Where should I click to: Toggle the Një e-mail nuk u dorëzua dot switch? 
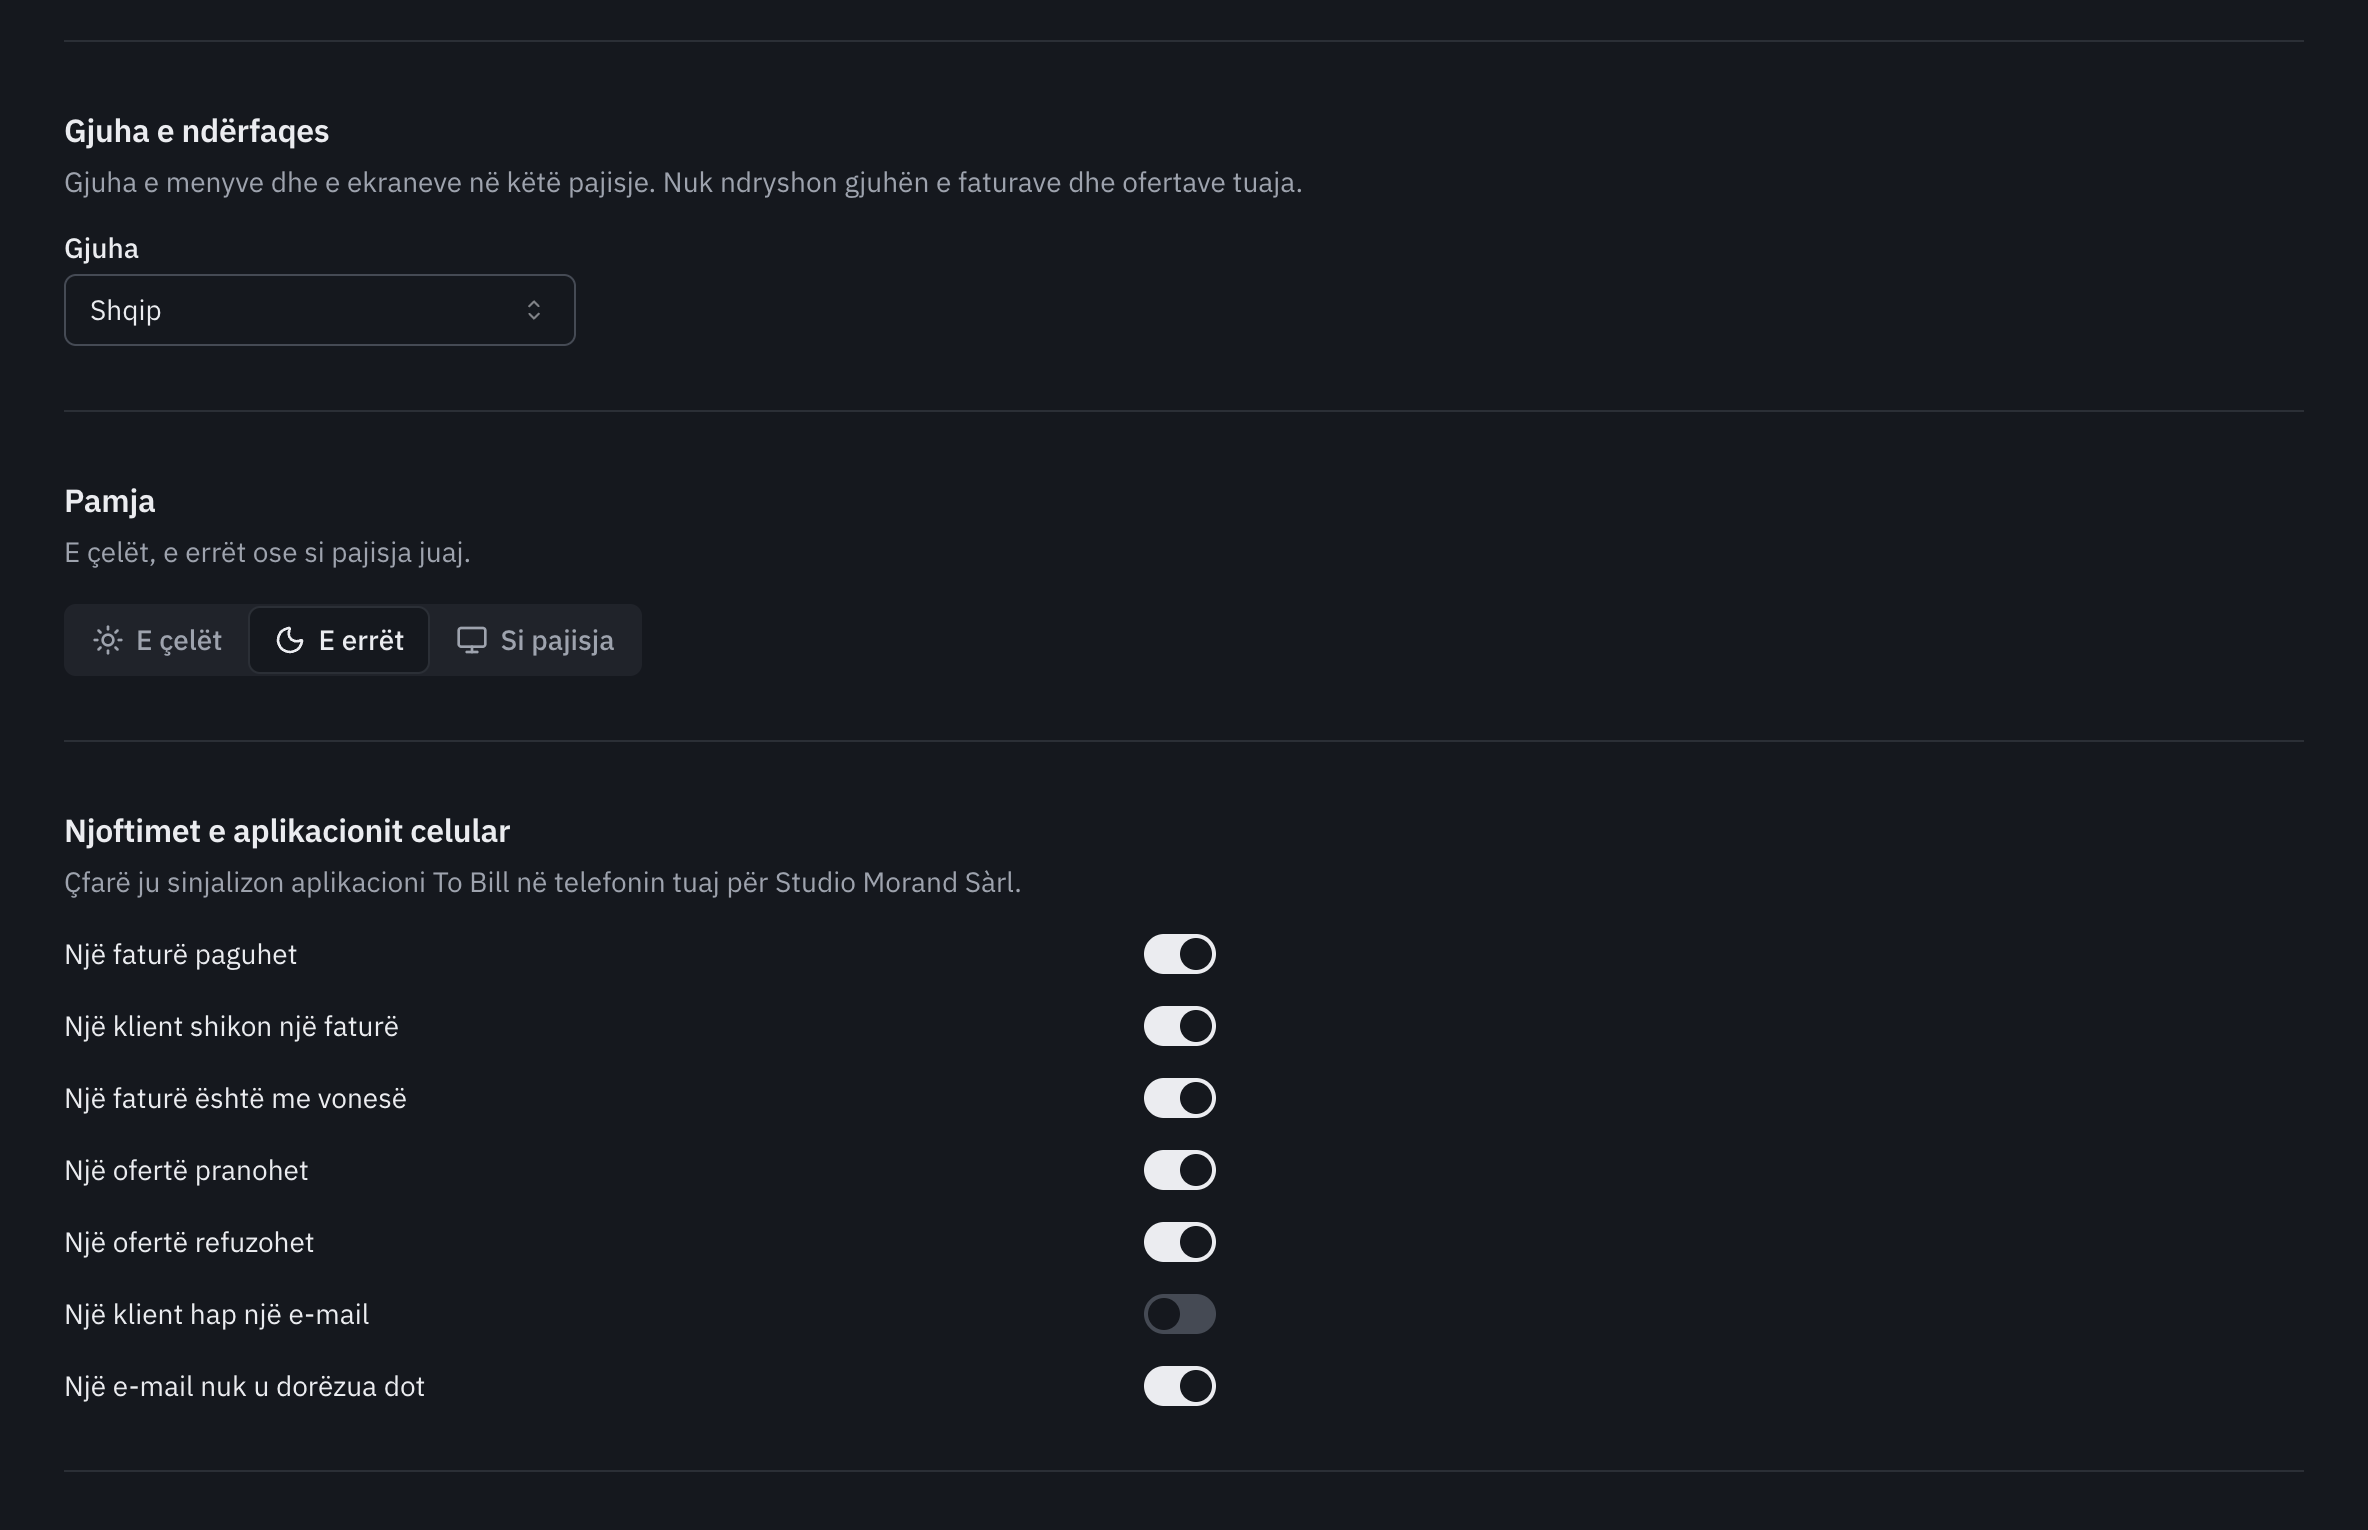tap(1180, 1386)
